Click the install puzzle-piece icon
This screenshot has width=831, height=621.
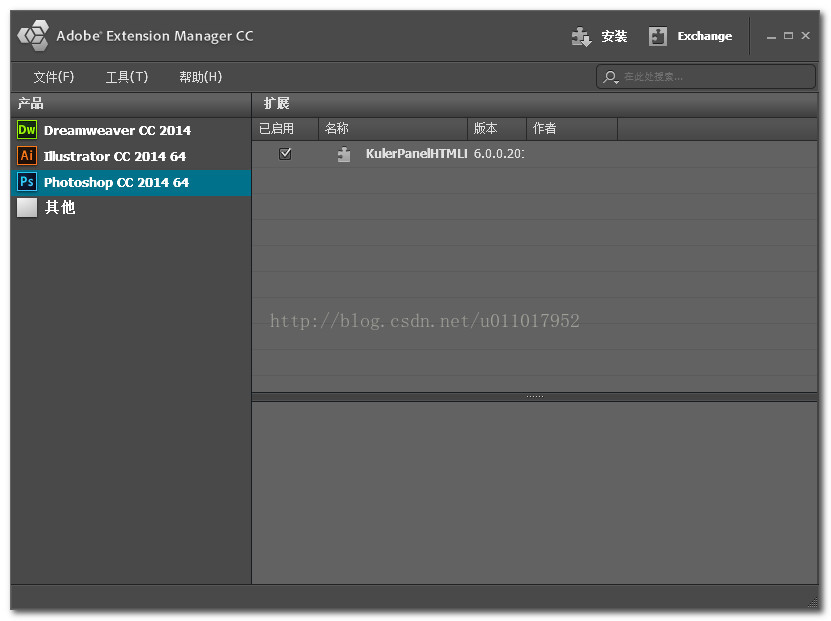(581, 37)
